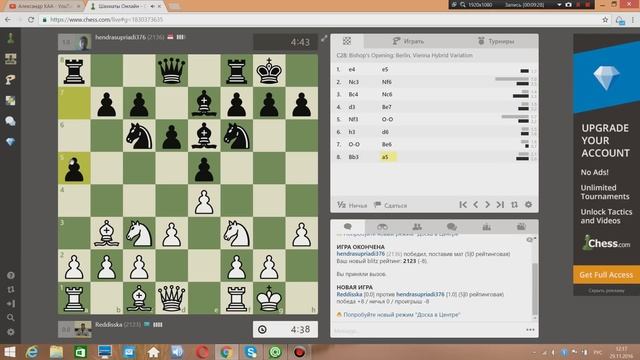
Task: Open the move list settings gear
Action: 529,204
